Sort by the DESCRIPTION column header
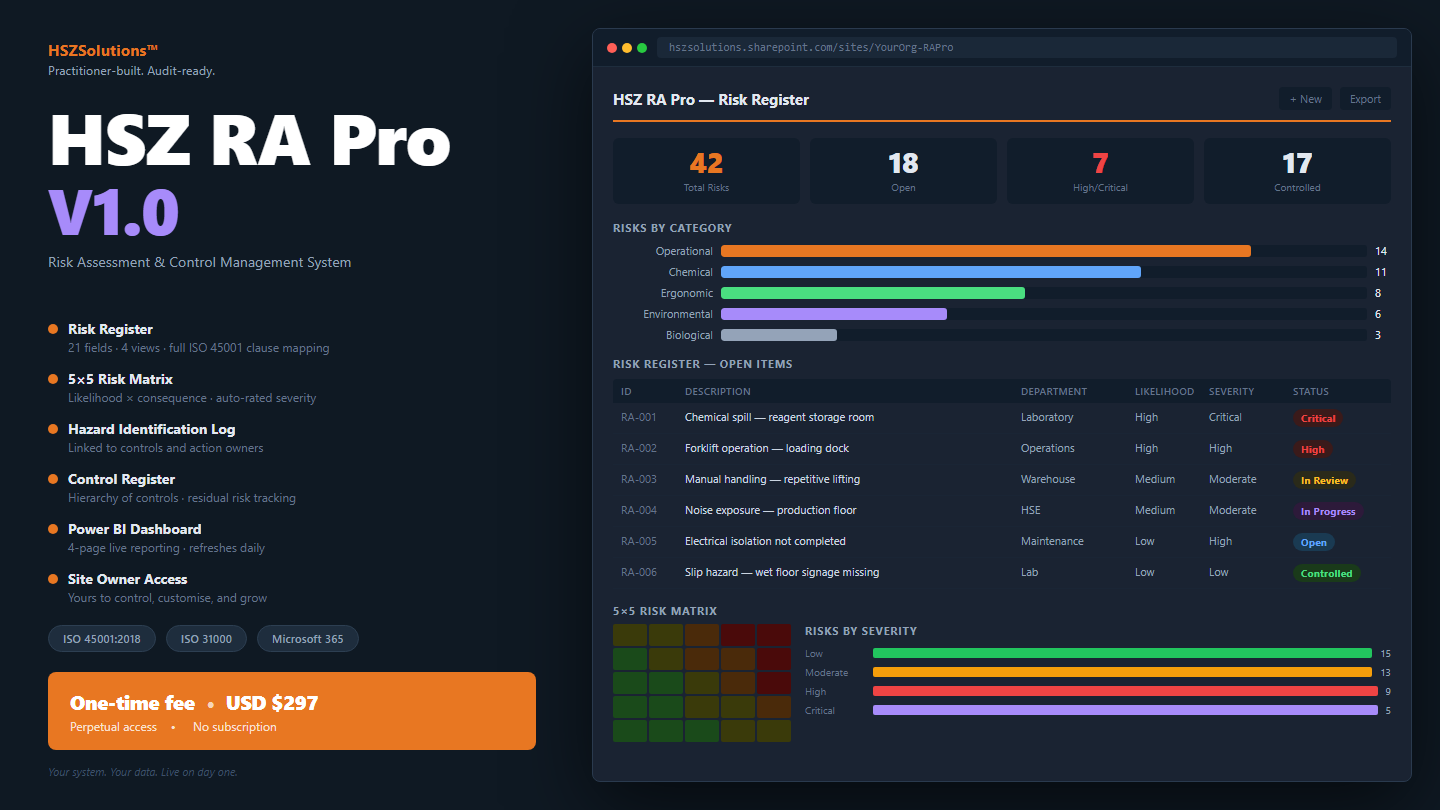The width and height of the screenshot is (1440, 810). (x=718, y=392)
